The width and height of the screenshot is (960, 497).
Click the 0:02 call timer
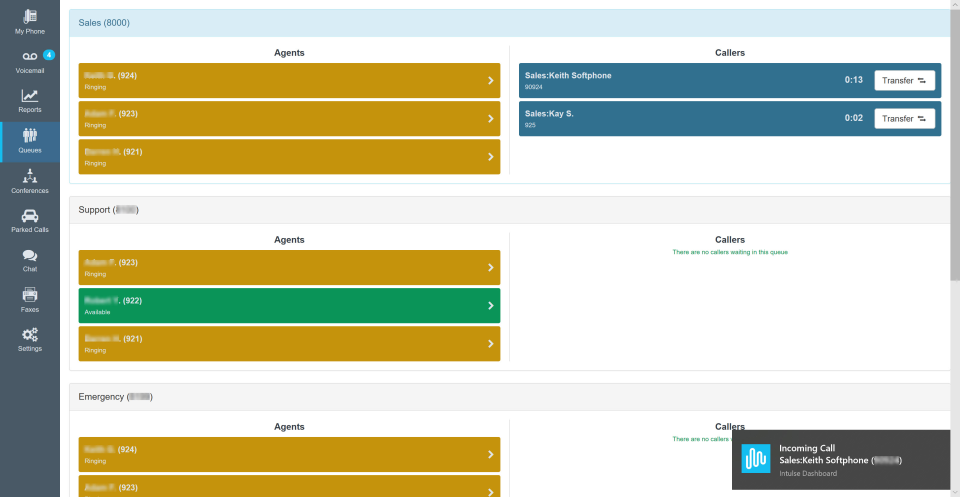[853, 118]
